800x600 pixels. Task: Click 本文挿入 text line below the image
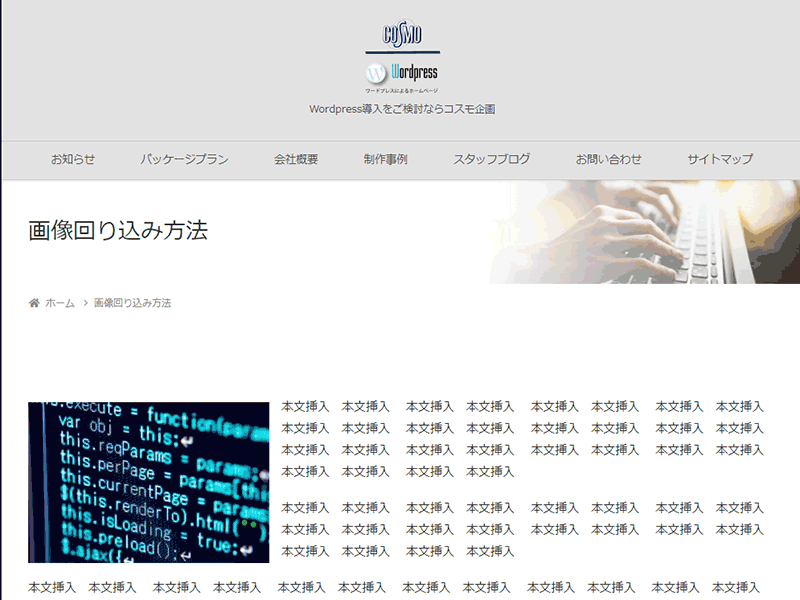tap(393, 587)
